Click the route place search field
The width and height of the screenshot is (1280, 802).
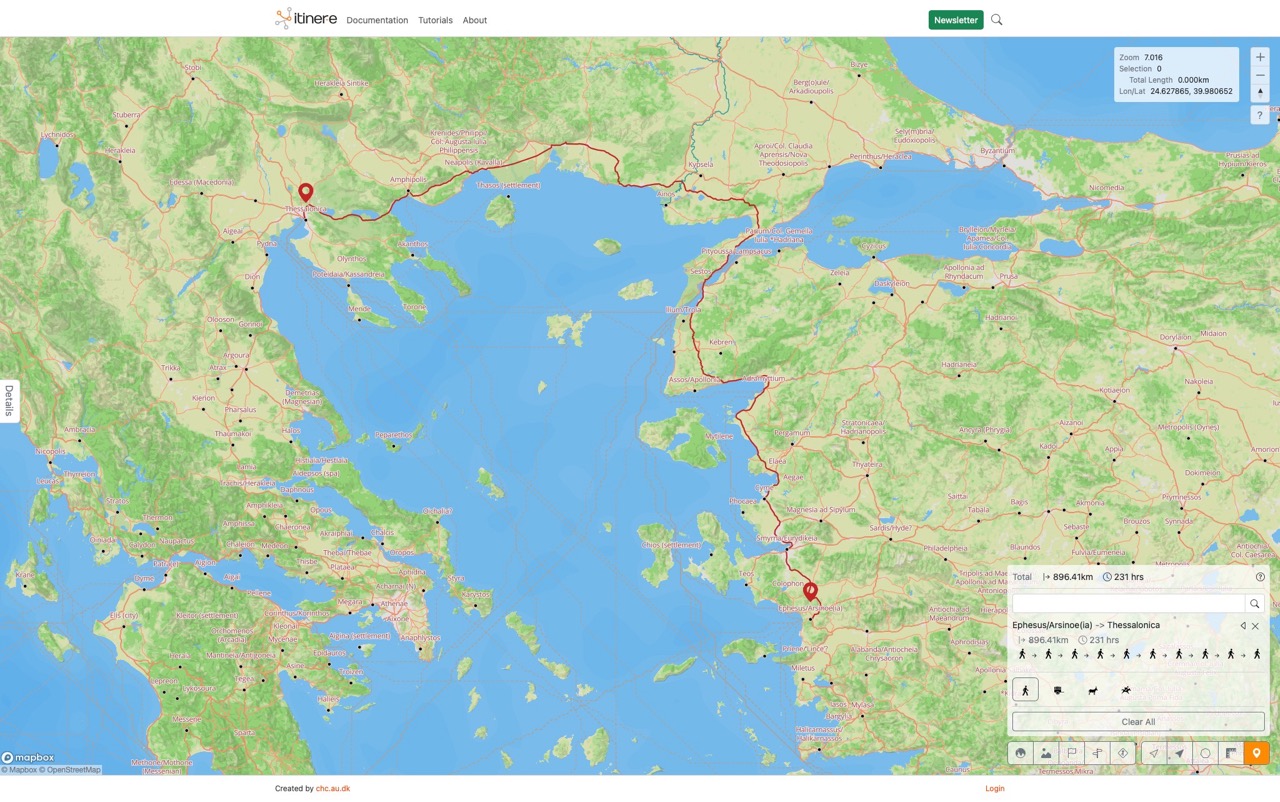coord(1128,604)
